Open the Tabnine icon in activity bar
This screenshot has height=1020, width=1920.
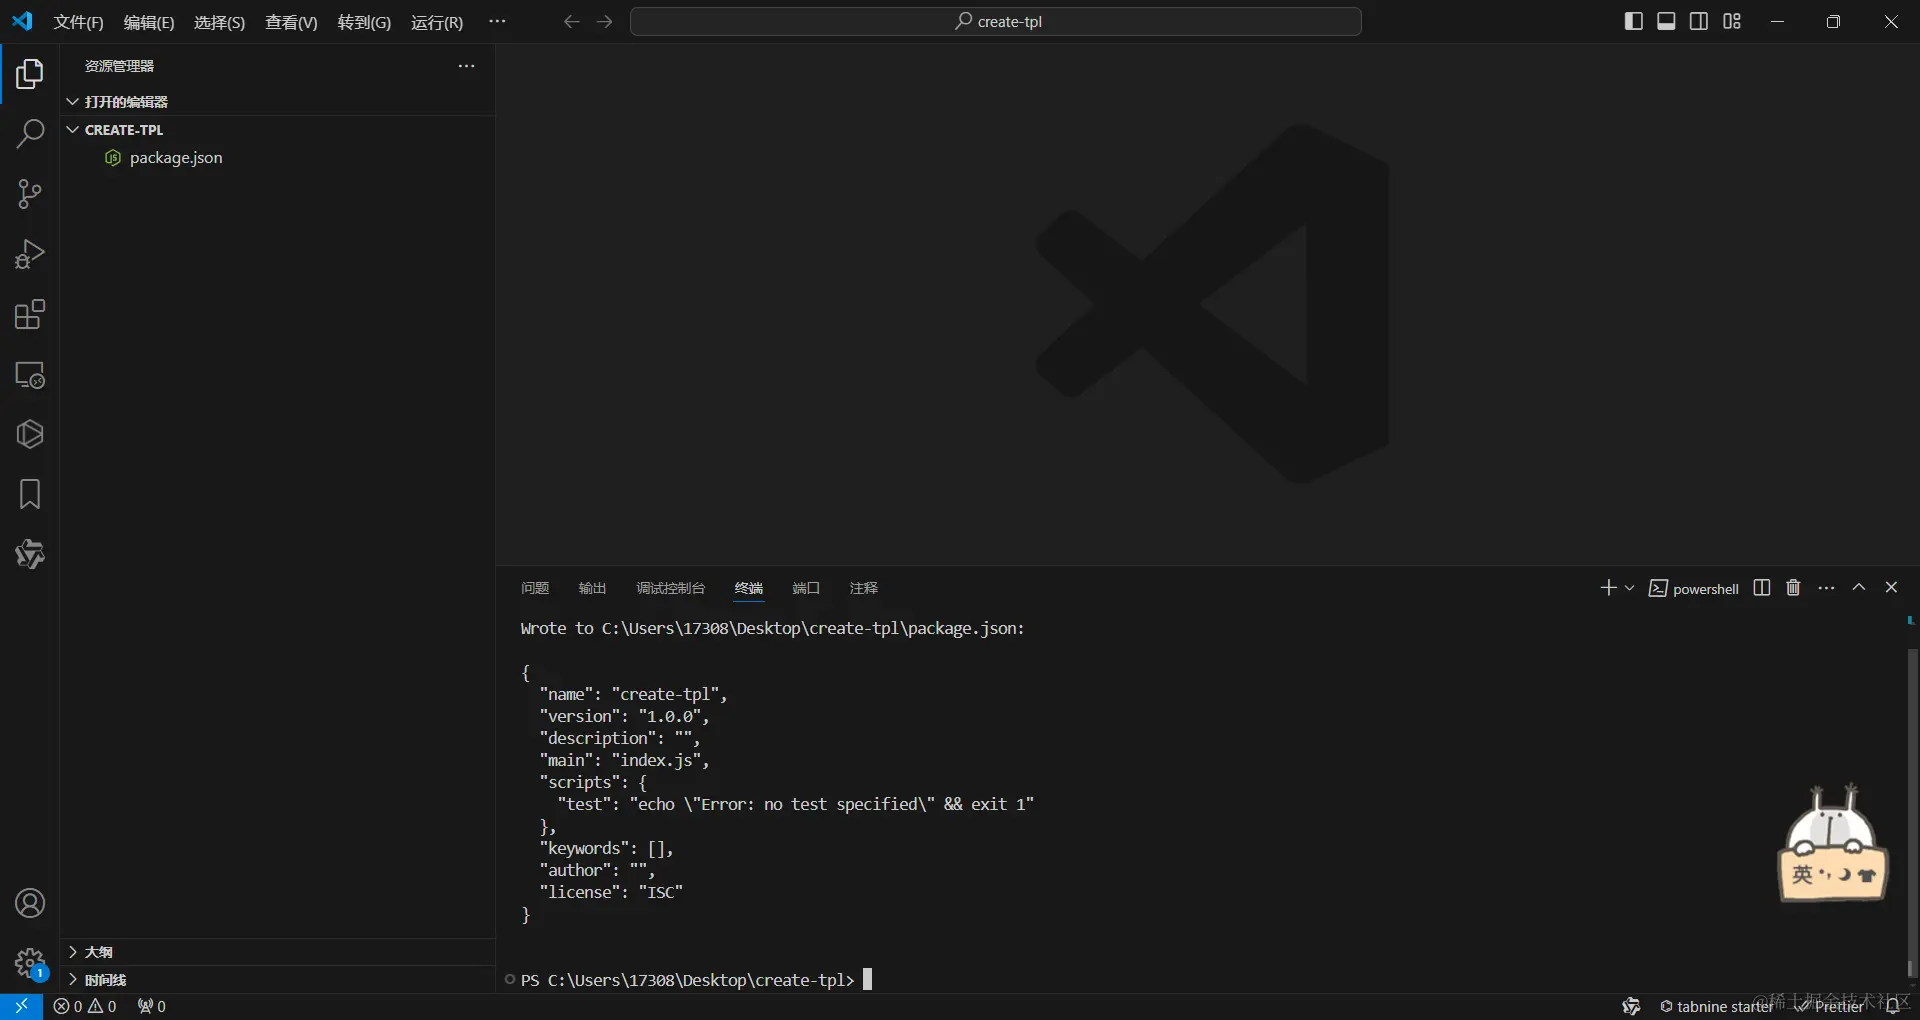coord(30,554)
